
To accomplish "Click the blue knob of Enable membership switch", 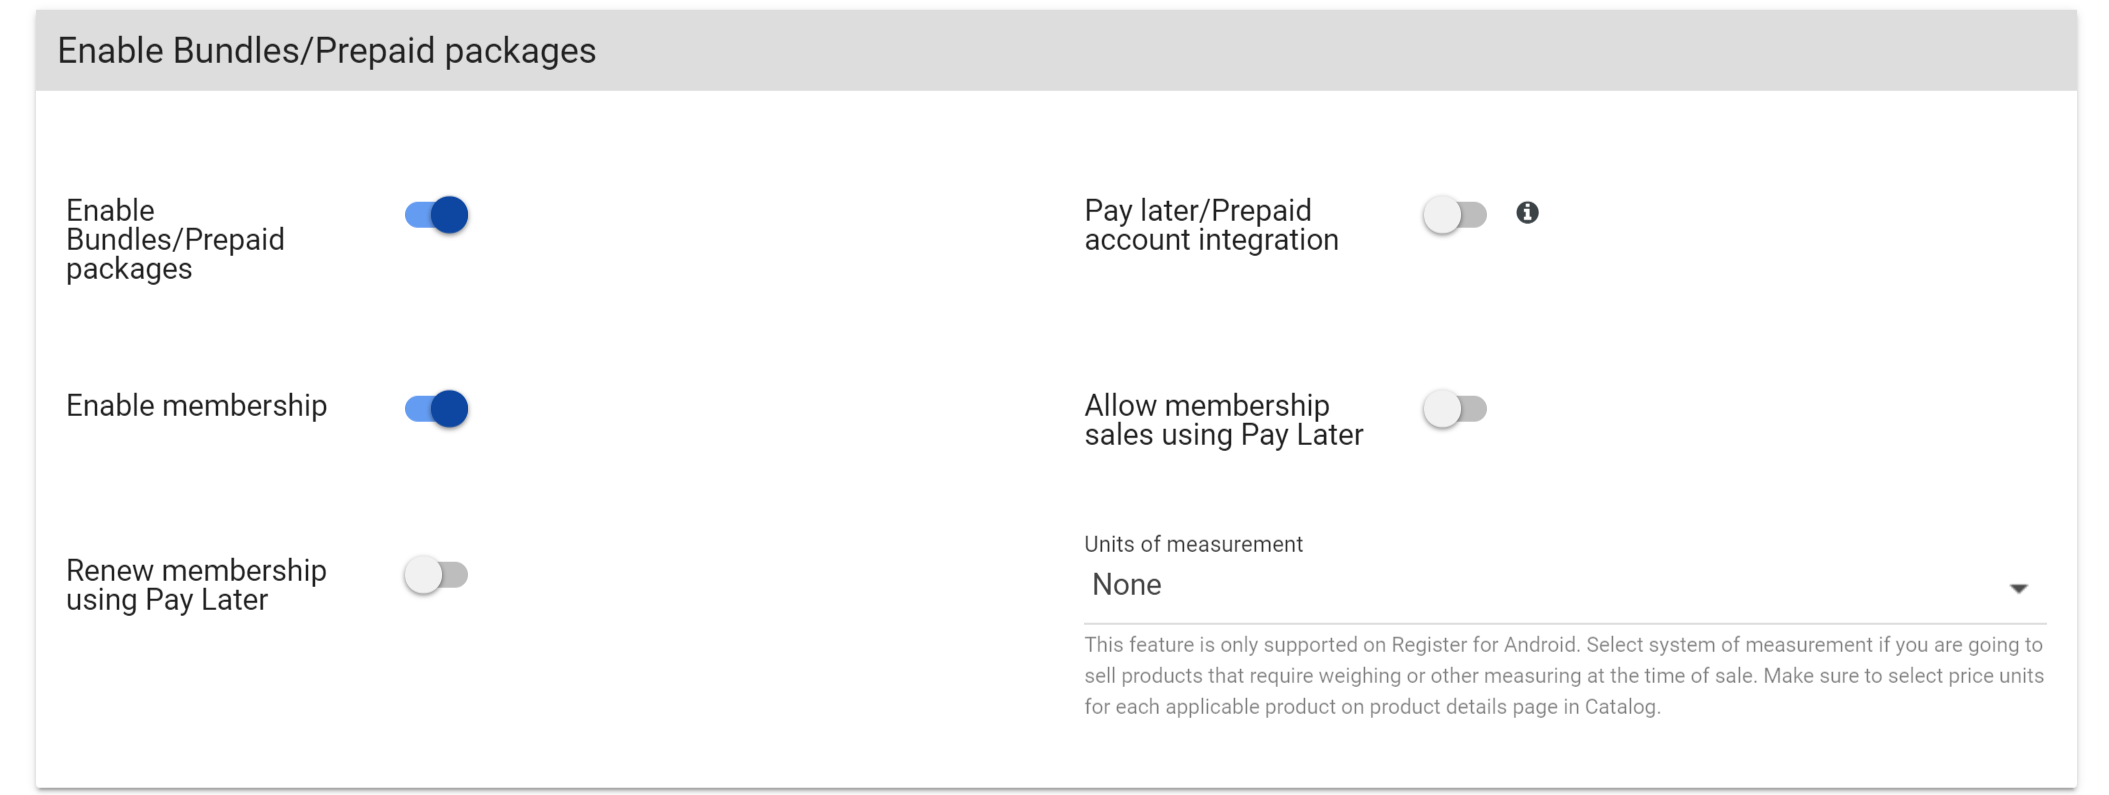I will 450,408.
